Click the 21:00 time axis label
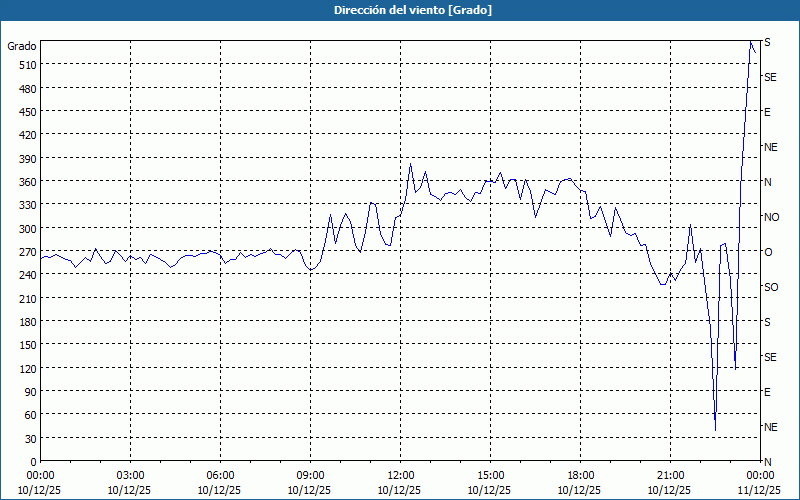 pos(670,476)
